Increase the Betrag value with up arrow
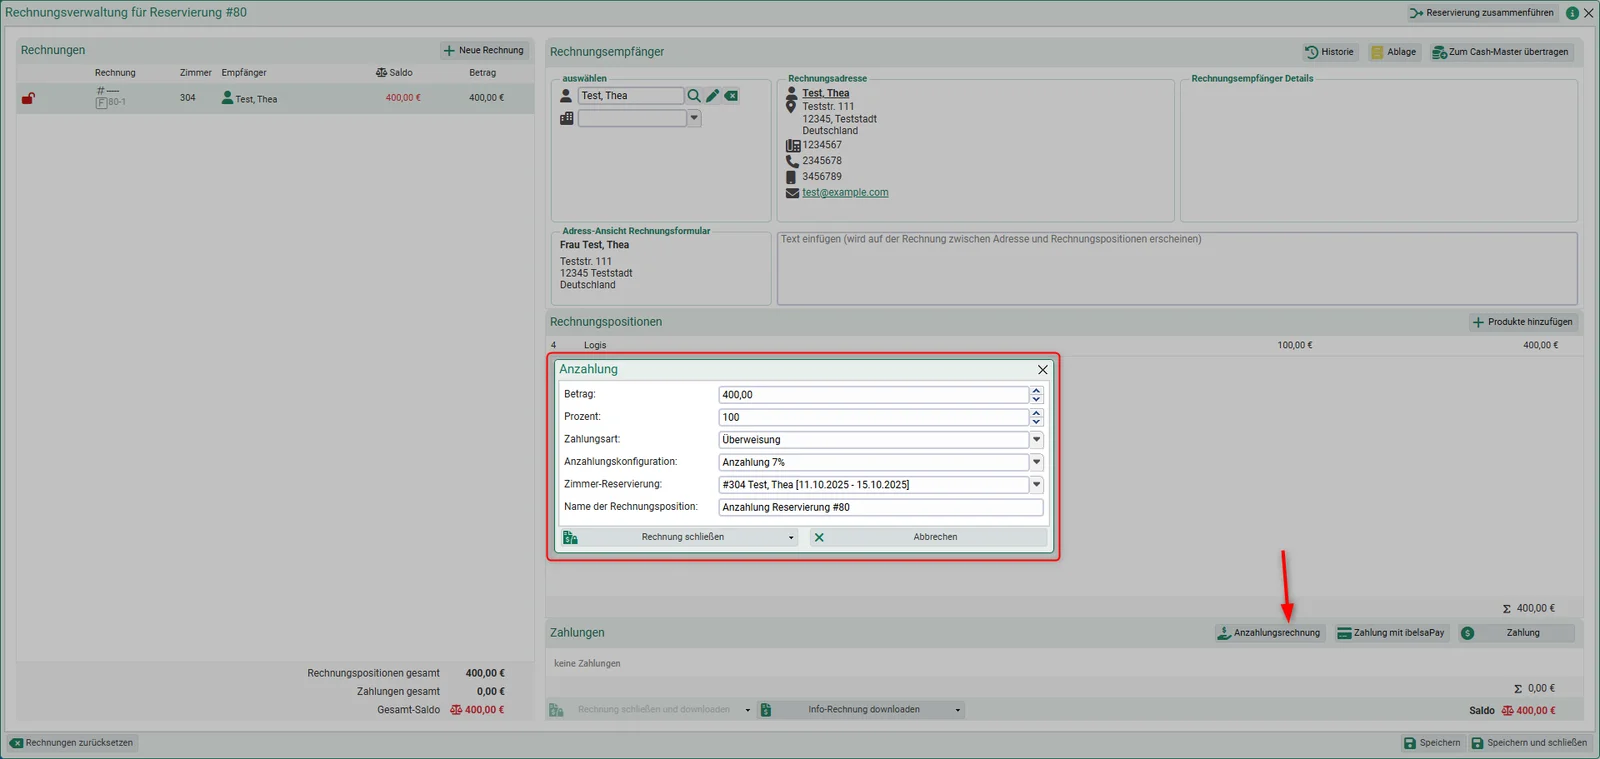The width and height of the screenshot is (1600, 759). click(x=1036, y=391)
